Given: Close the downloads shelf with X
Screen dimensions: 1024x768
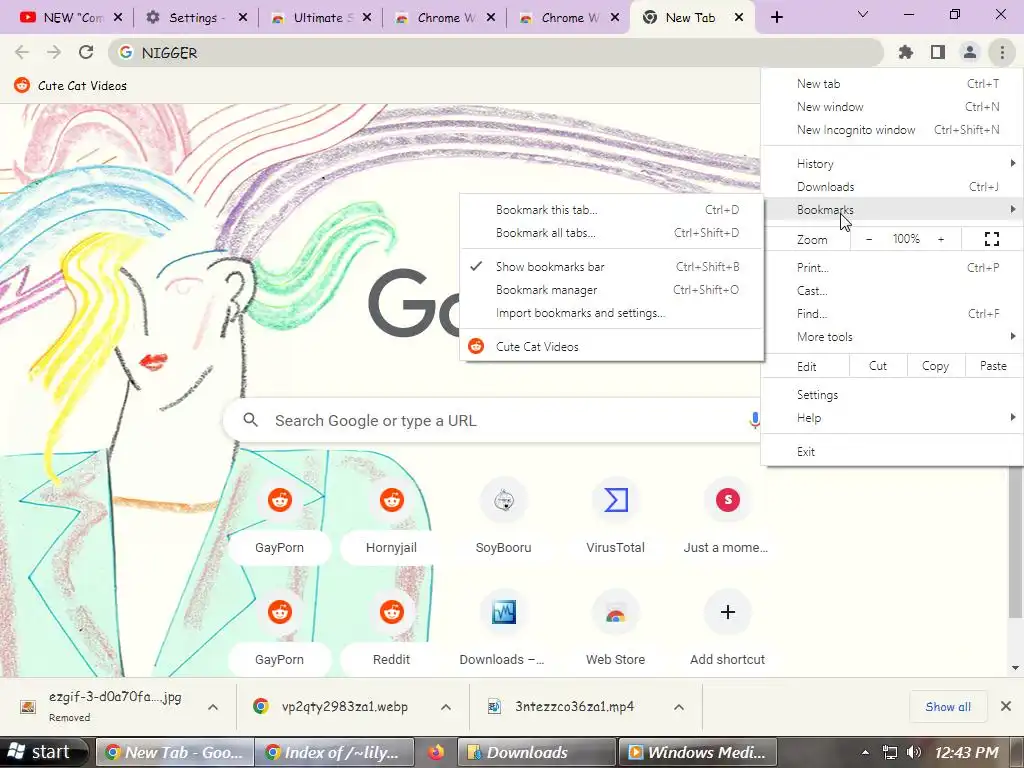Looking at the screenshot, I should pos(1006,706).
